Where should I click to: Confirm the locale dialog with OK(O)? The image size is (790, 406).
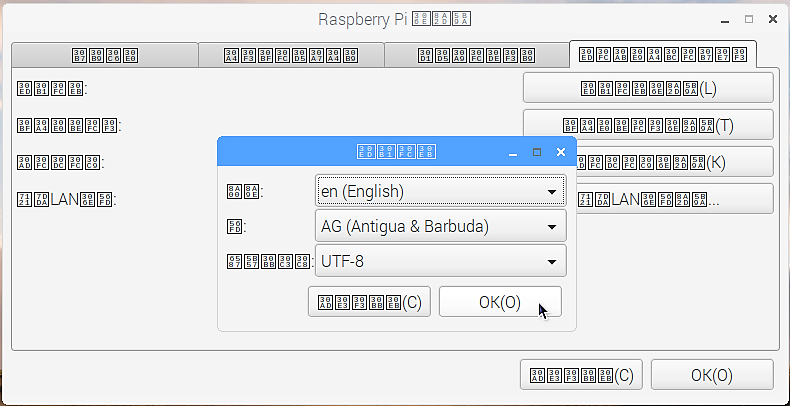point(500,302)
